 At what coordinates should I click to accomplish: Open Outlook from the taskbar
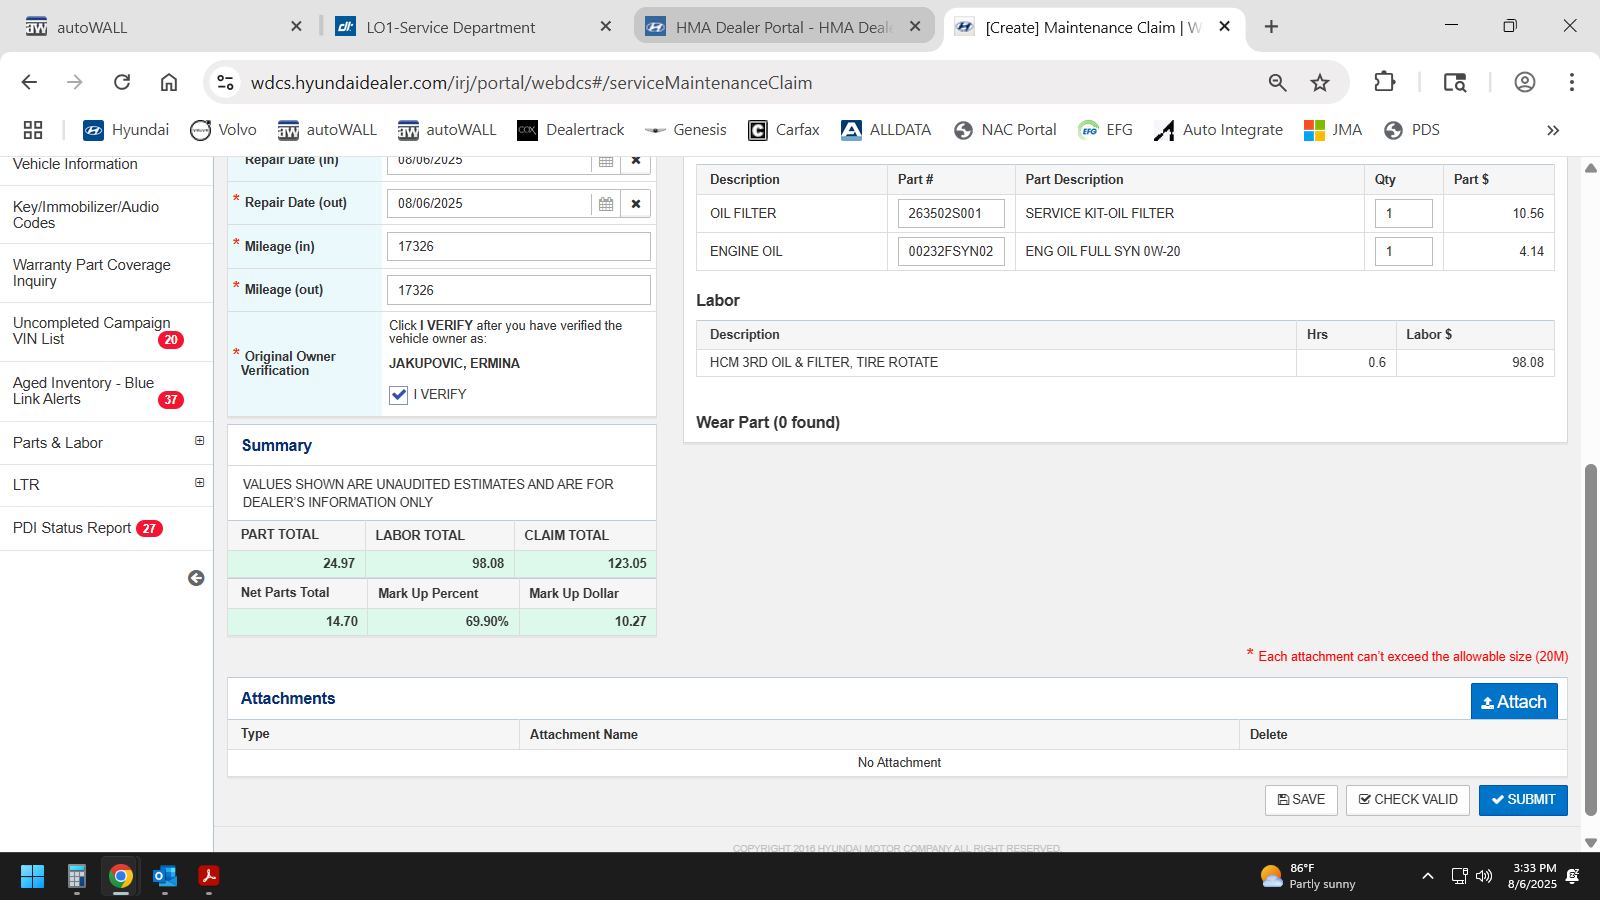[x=165, y=877]
